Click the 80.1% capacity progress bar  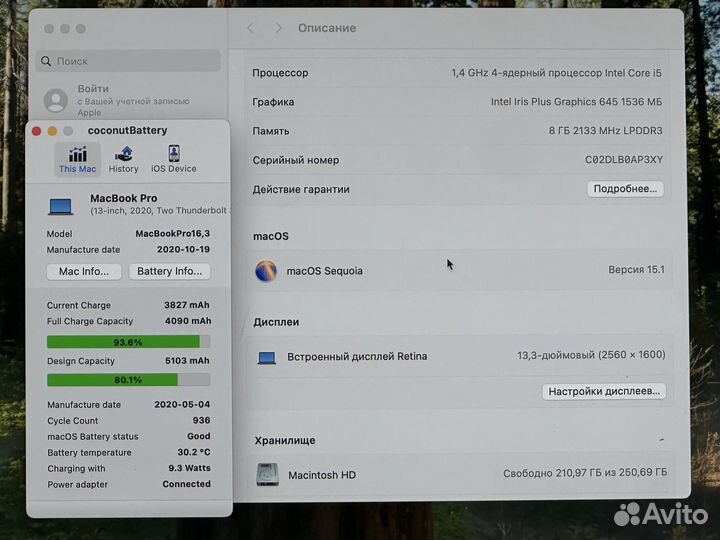click(128, 380)
